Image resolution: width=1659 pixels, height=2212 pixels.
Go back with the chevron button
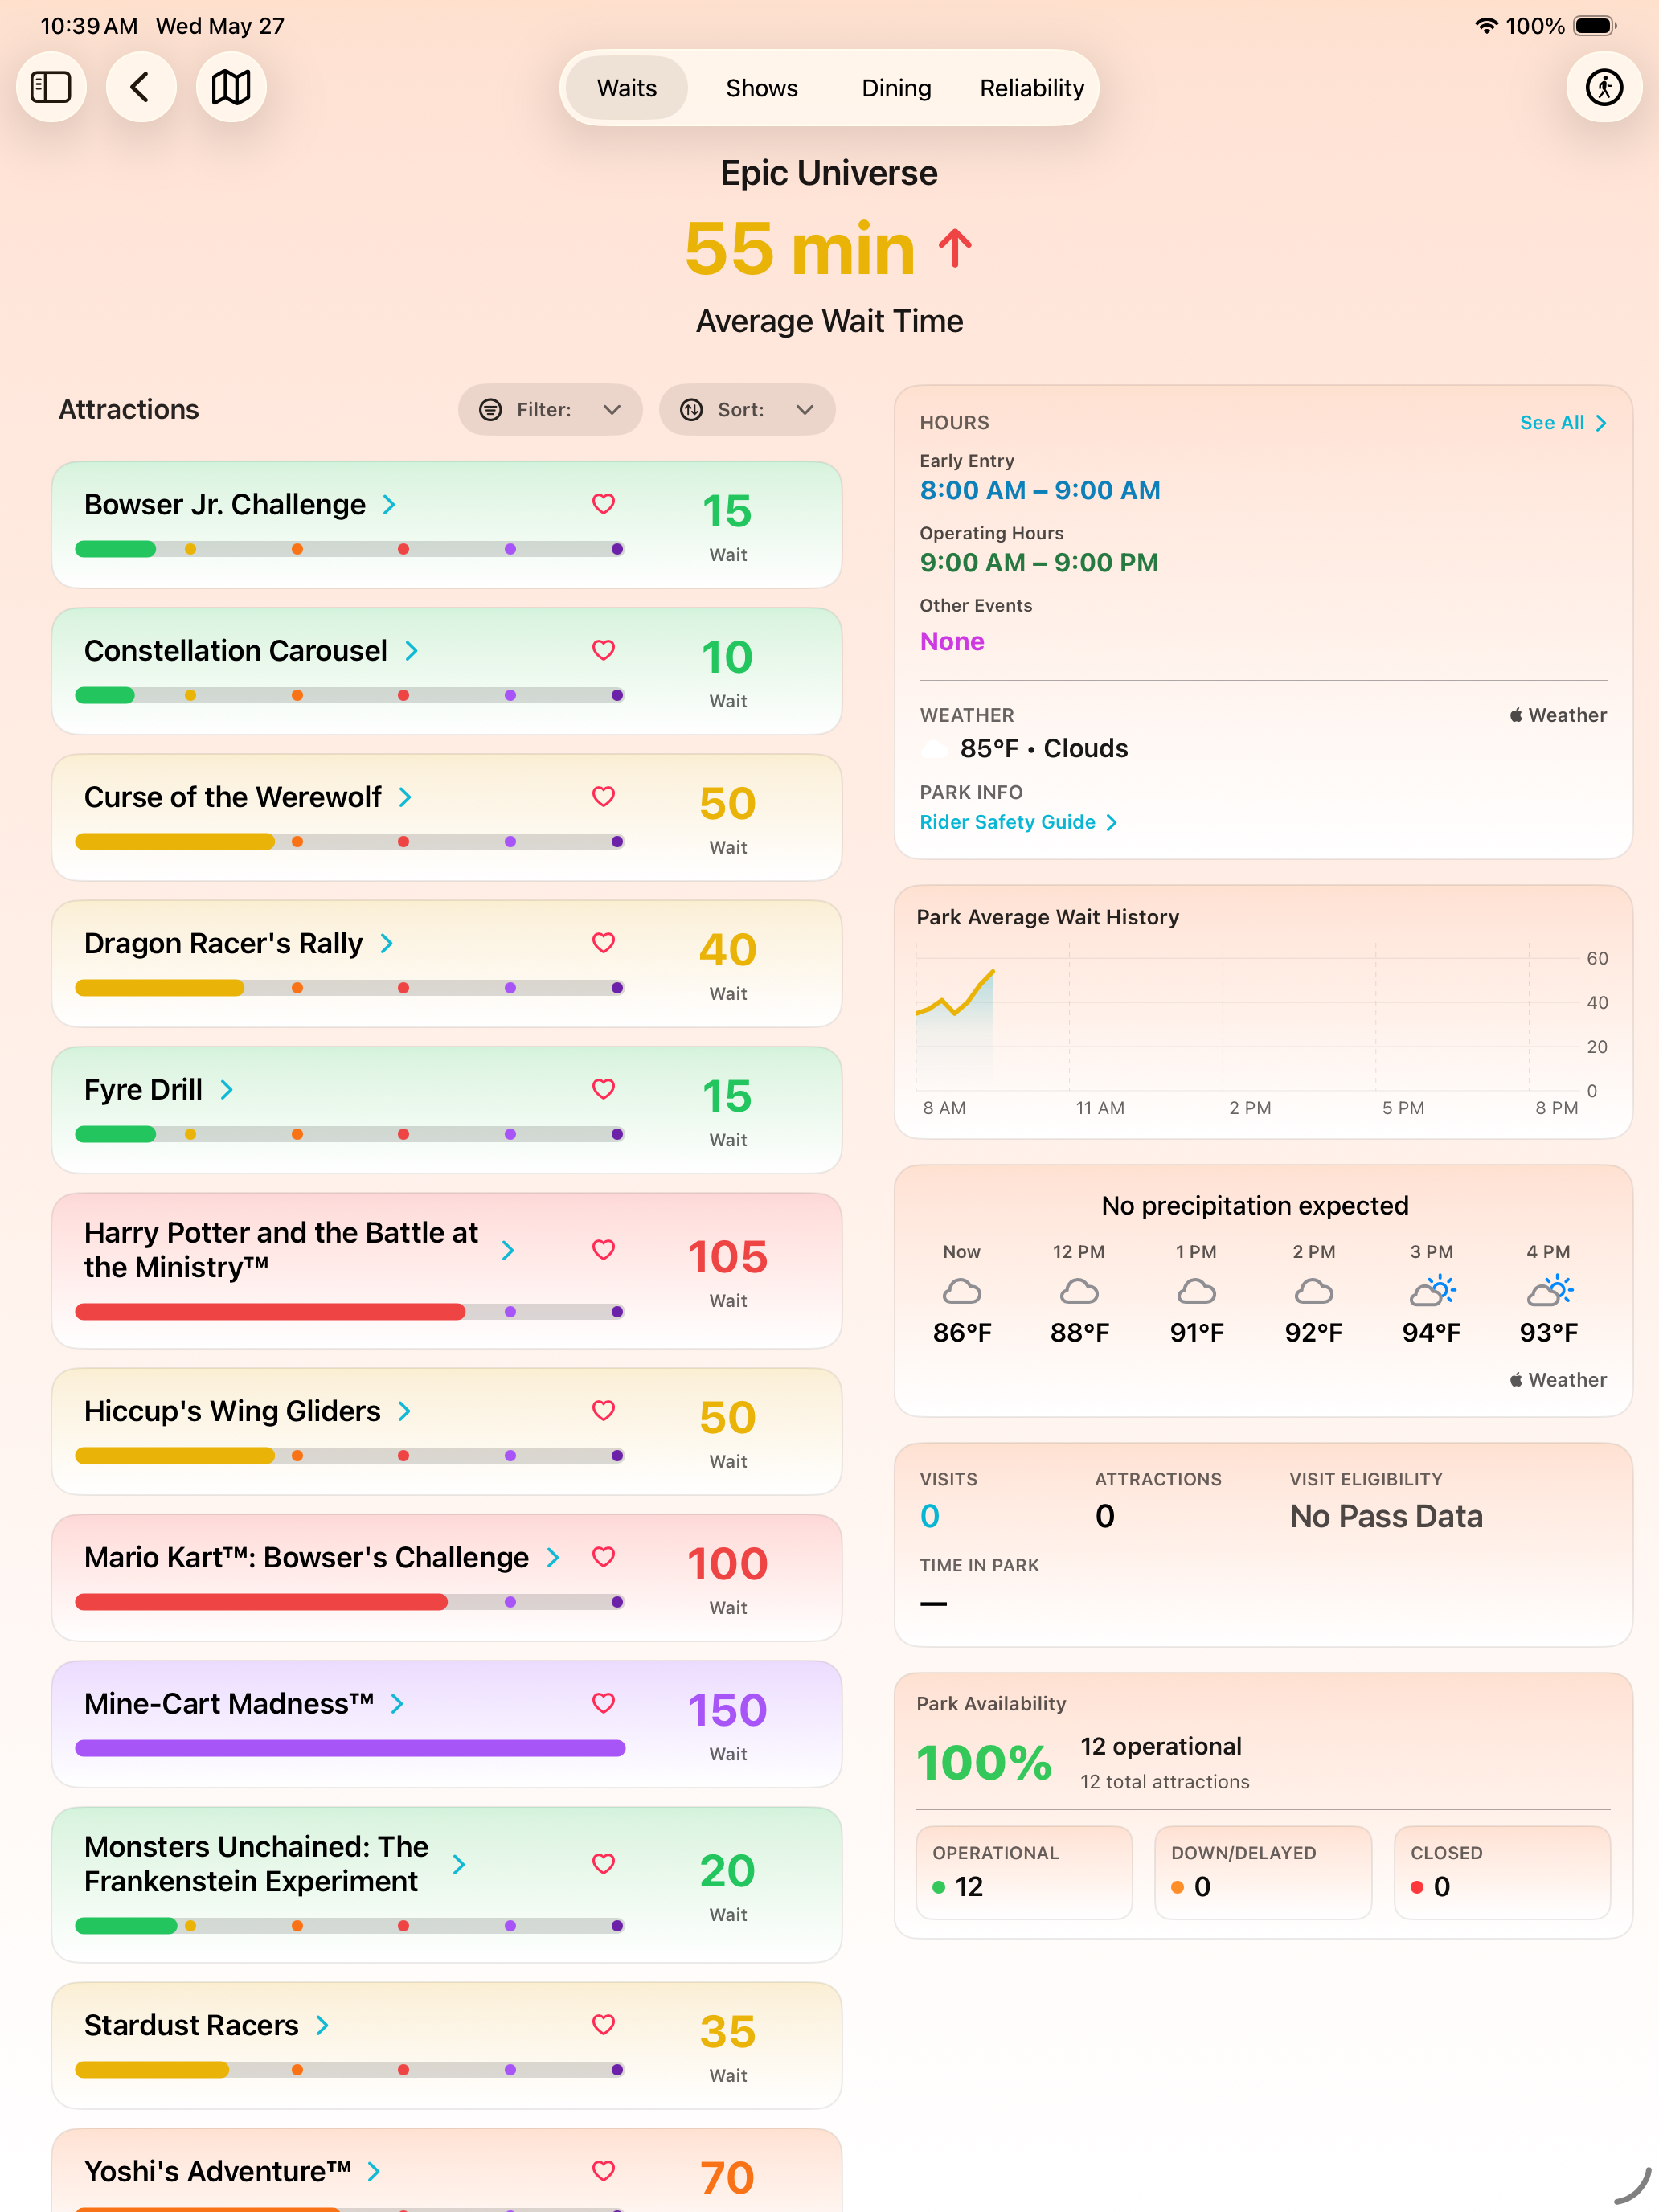tap(141, 87)
